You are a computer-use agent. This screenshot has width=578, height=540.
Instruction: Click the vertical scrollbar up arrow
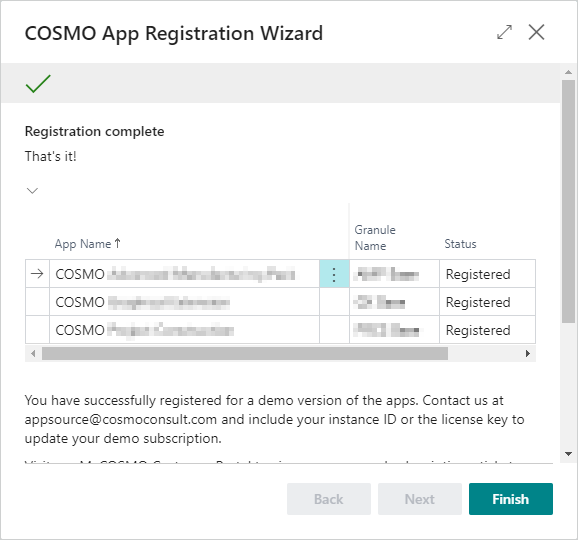(x=568, y=72)
